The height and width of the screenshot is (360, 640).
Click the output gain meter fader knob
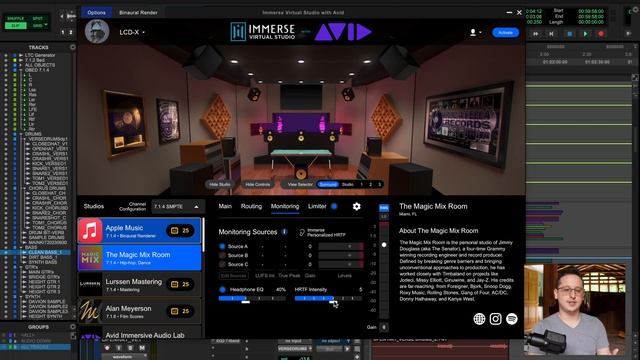click(x=384, y=245)
